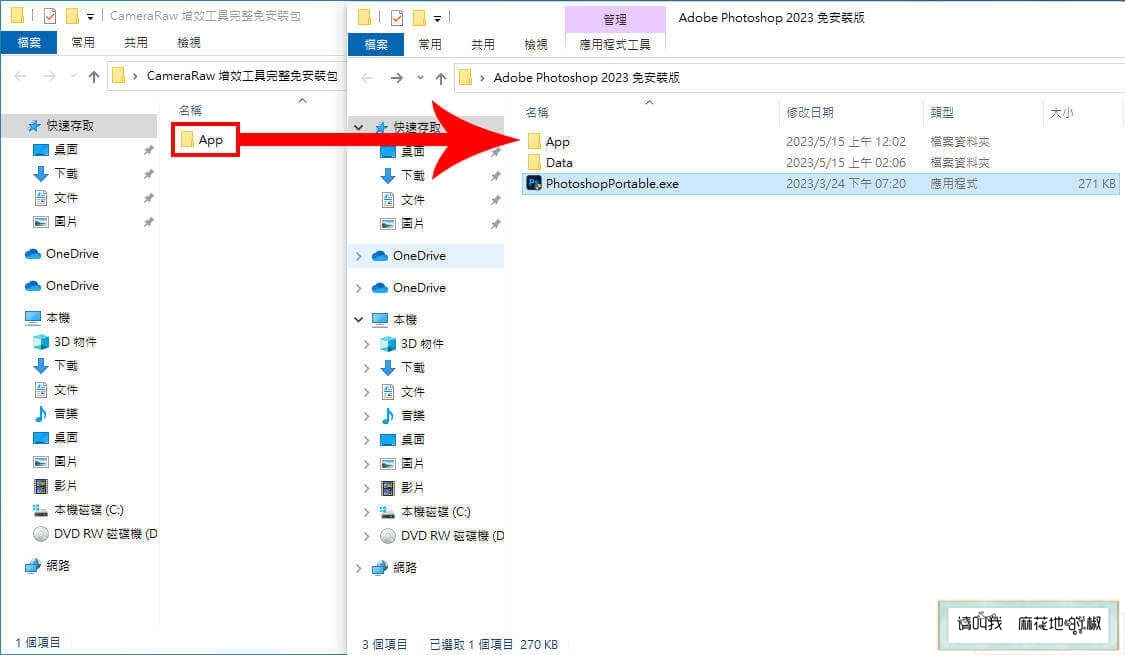The width and height of the screenshot is (1125, 655).
Task: Expand 3D 物件 node in Photoshop window
Action: point(367,344)
